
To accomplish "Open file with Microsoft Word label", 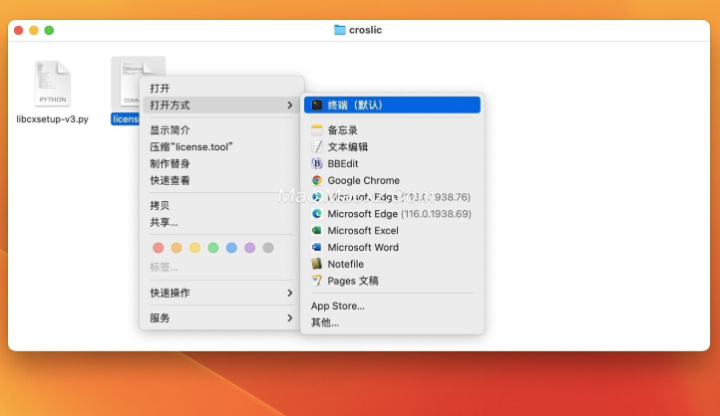I will 363,247.
